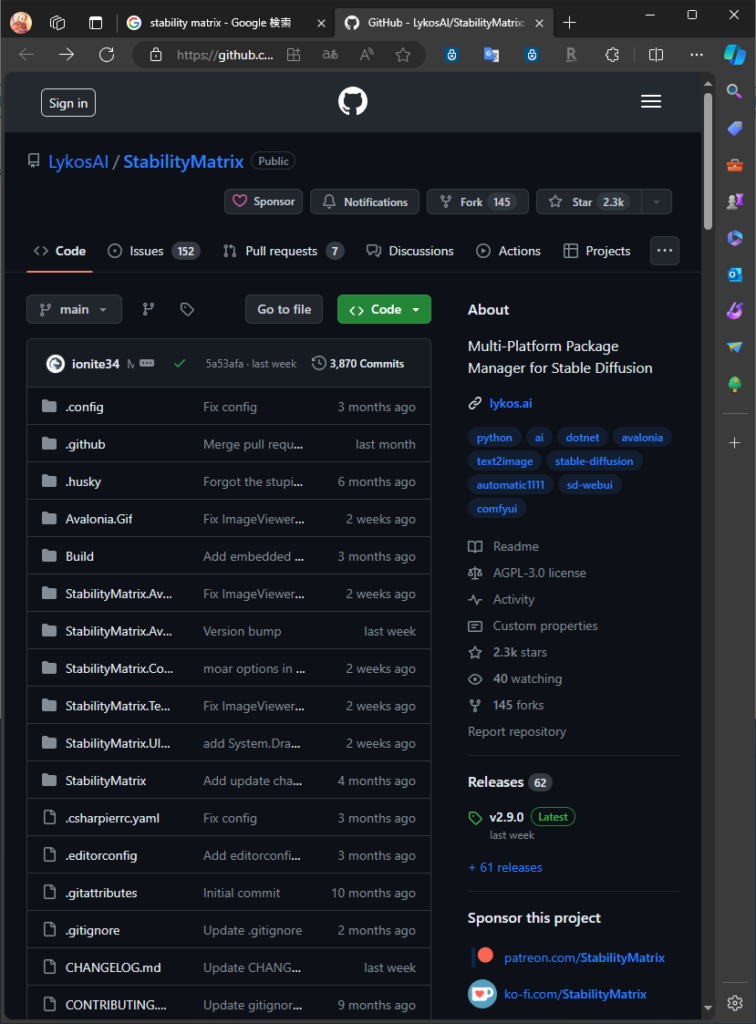Add page to favorites star icon
The width and height of the screenshot is (756, 1024).
[403, 55]
